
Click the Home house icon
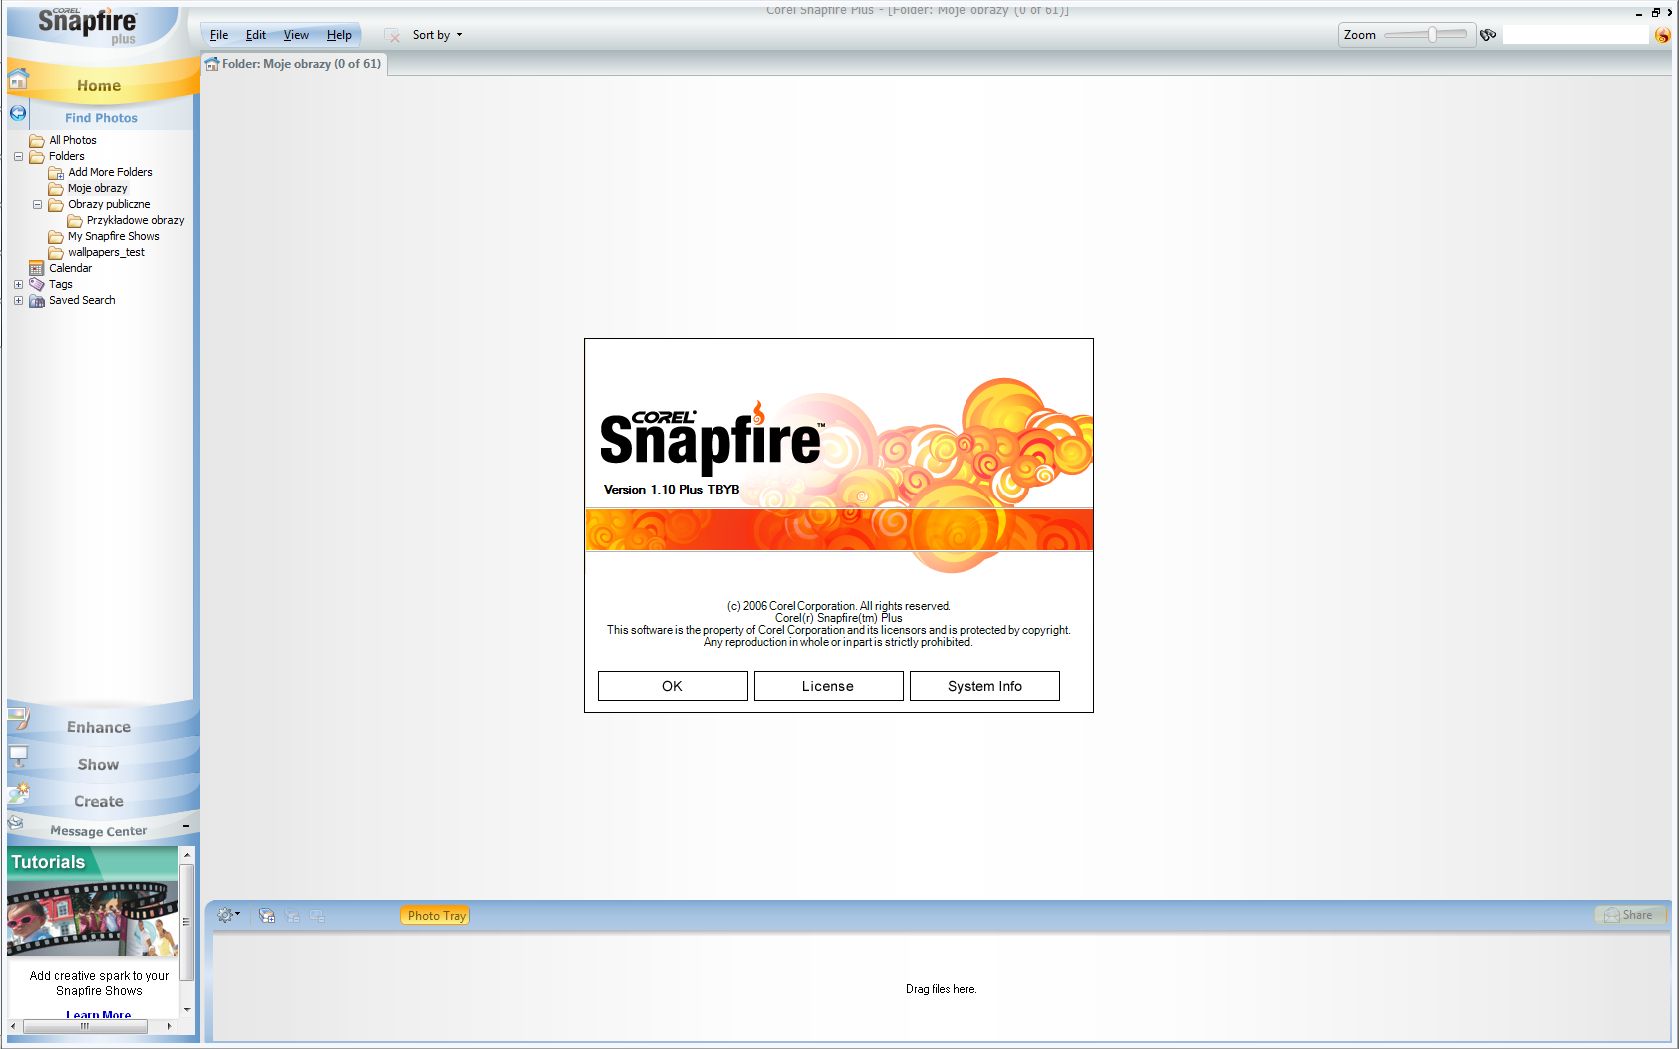click(18, 77)
